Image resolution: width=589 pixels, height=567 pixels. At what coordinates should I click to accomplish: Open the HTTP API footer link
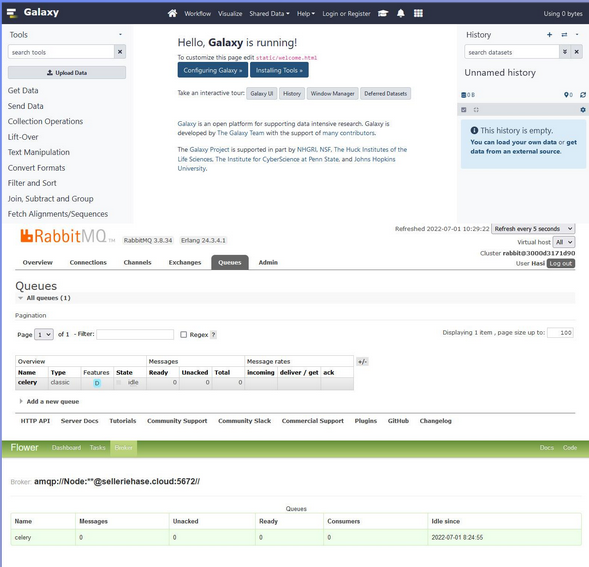35,421
